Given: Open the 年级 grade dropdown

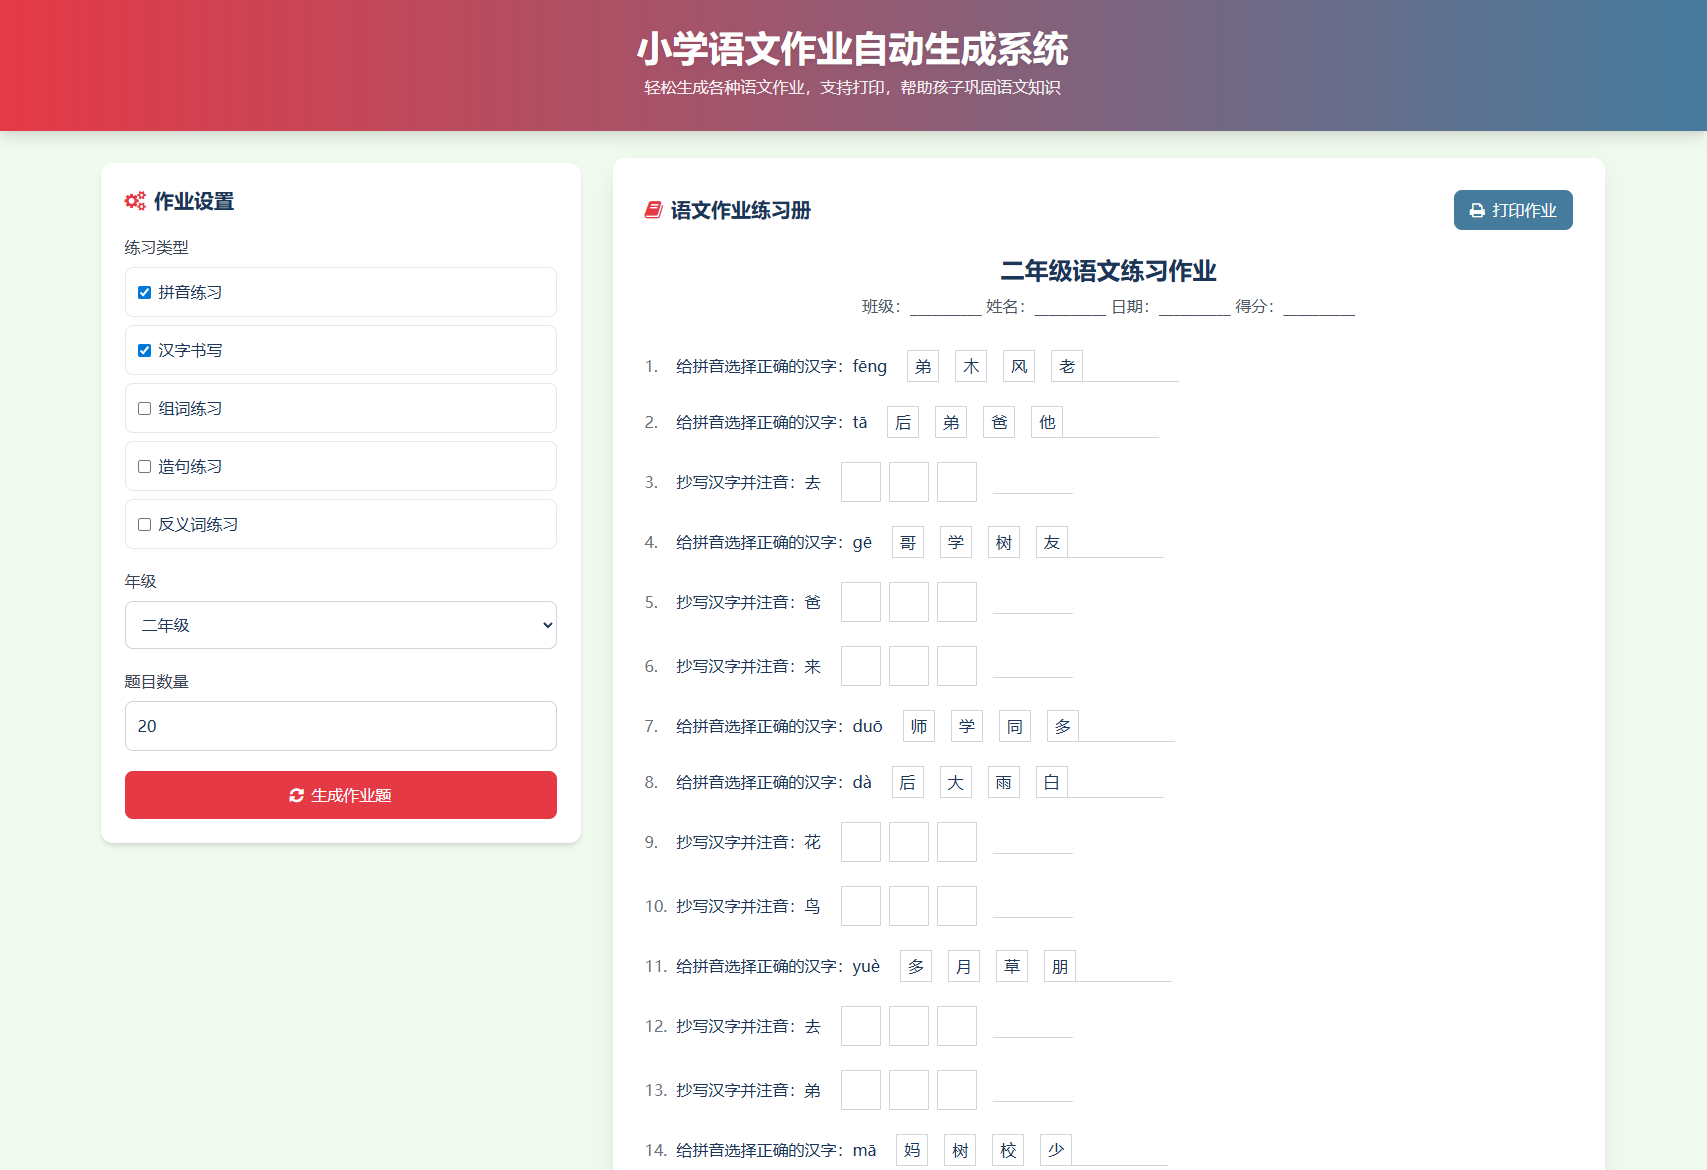Looking at the screenshot, I should click(x=340, y=625).
